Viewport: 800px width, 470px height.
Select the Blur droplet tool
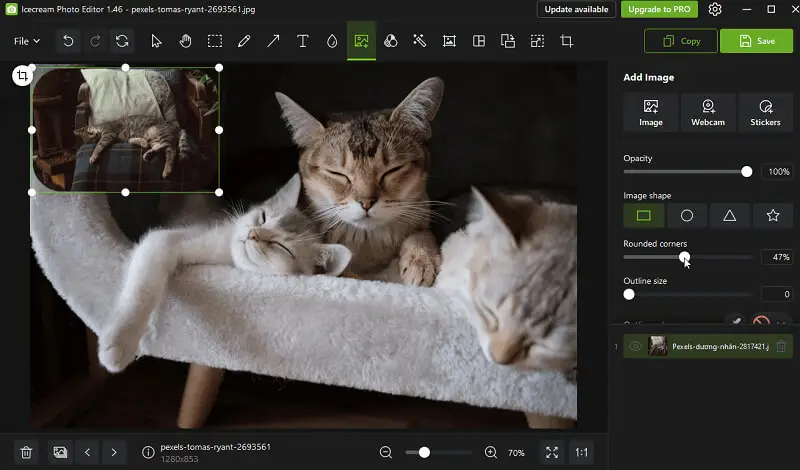[332, 41]
